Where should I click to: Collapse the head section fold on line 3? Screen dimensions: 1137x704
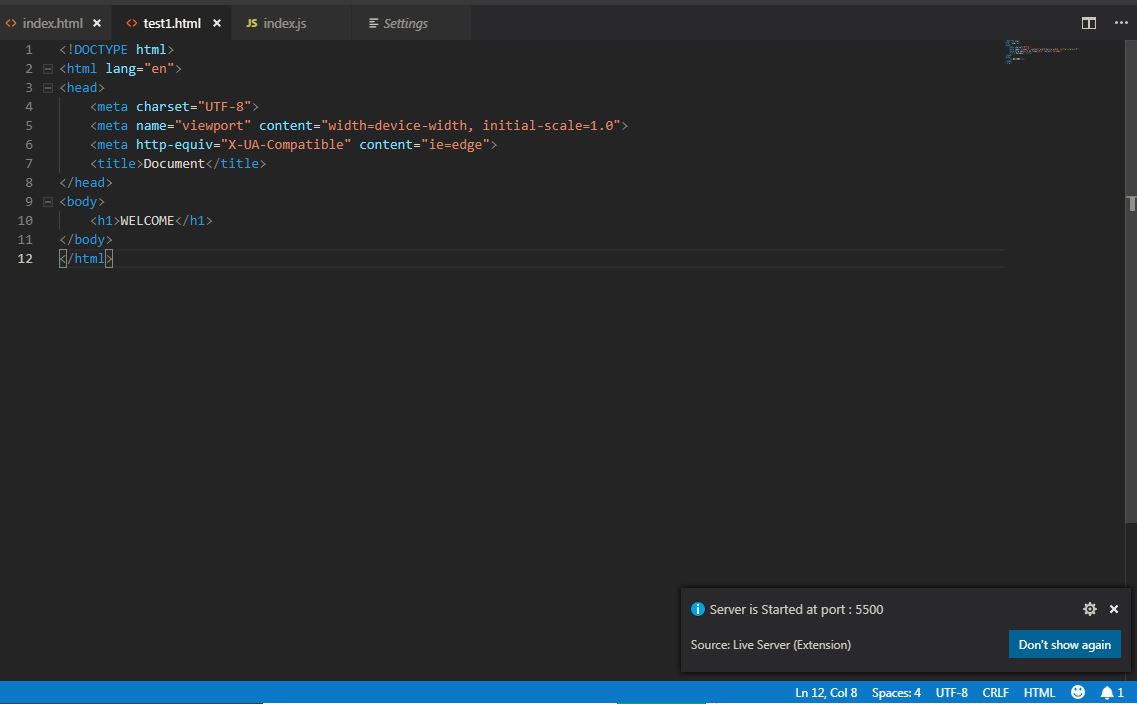point(48,88)
